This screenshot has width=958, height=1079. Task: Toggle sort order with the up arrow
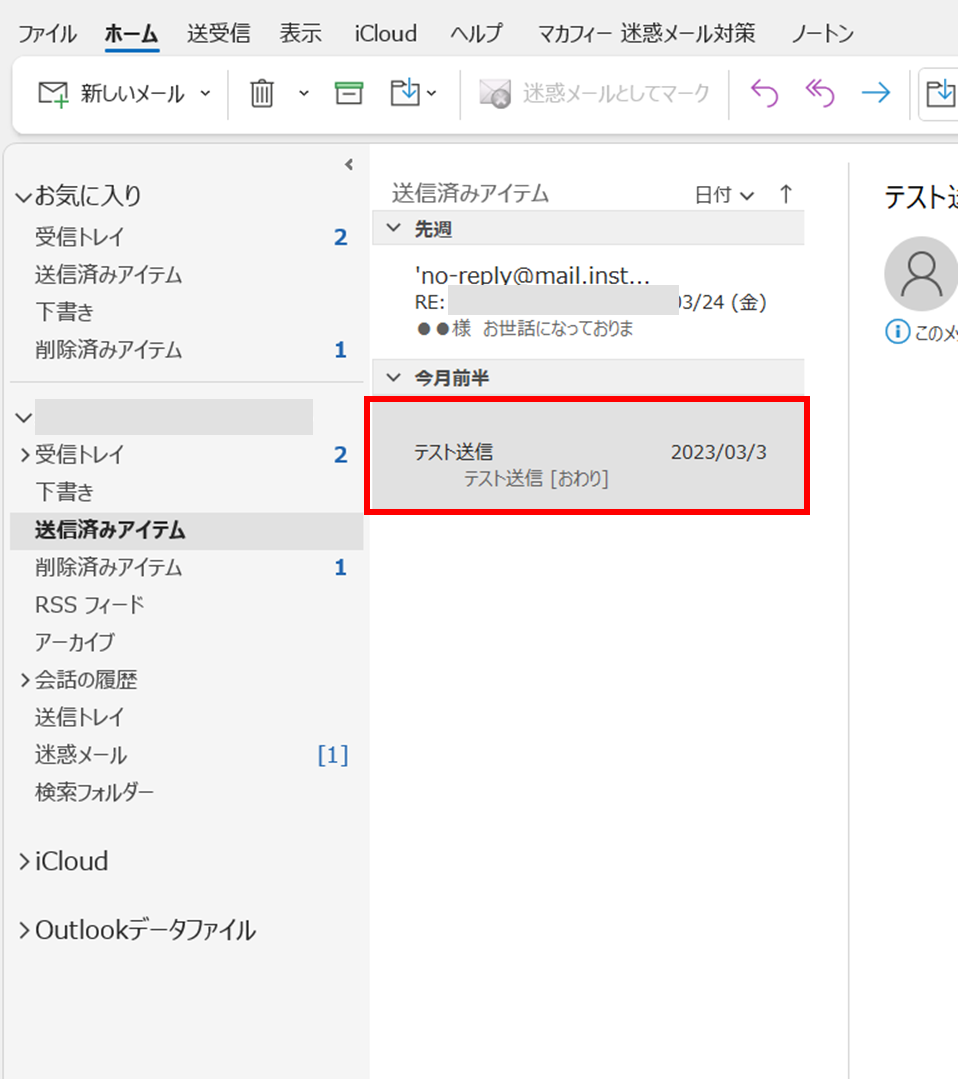pos(786,194)
